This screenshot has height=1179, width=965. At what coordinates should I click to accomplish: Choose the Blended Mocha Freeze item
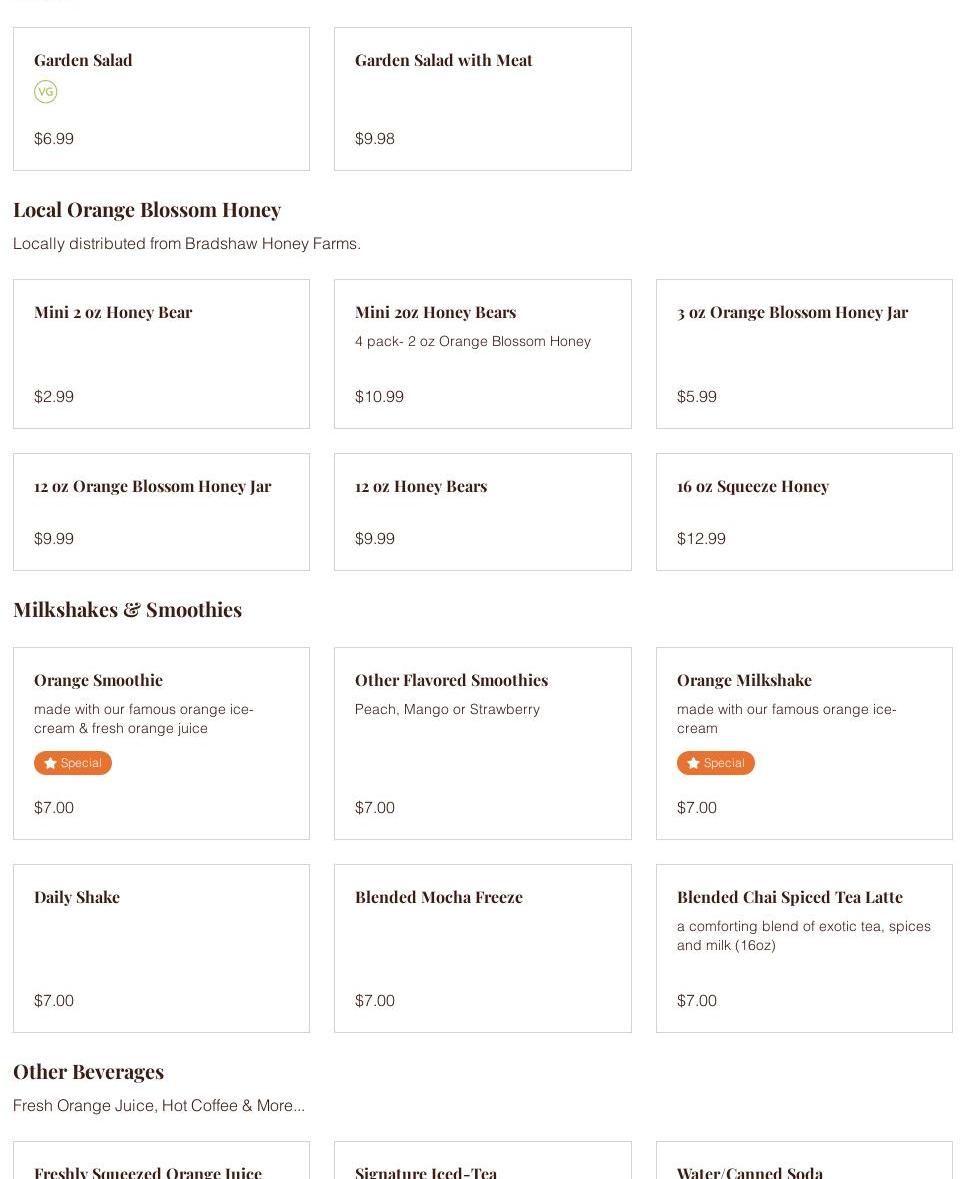tap(482, 947)
